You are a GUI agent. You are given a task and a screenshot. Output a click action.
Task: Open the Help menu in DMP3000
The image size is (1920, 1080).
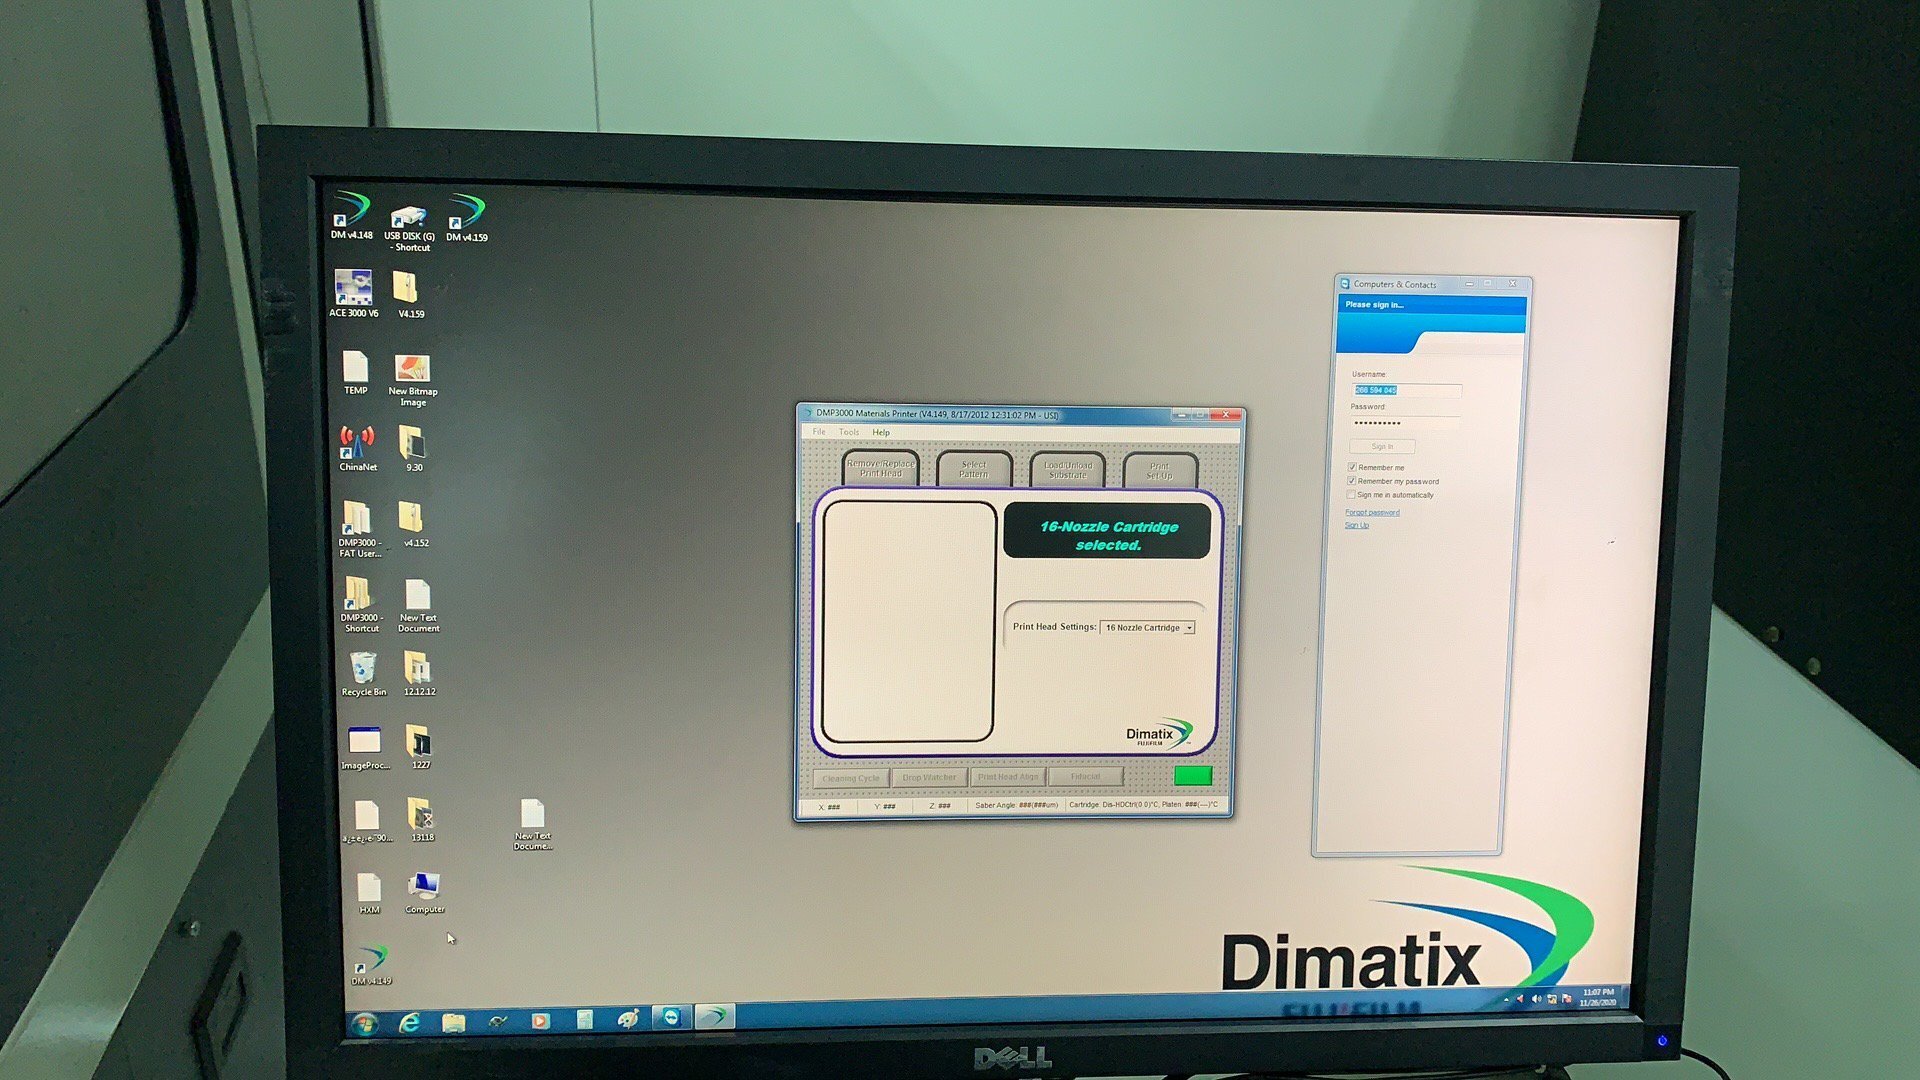(881, 431)
